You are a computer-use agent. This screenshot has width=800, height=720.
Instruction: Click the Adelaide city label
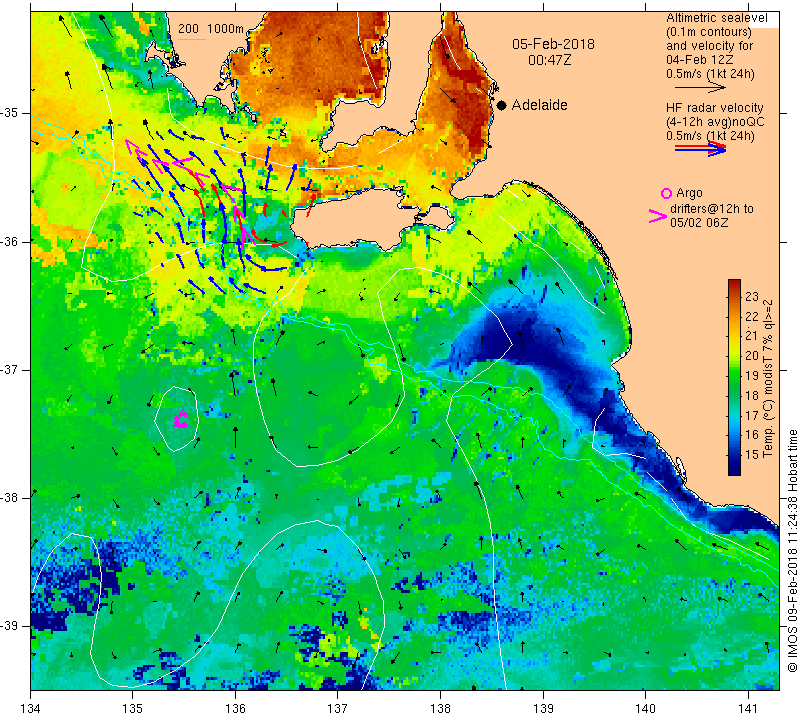pos(539,105)
